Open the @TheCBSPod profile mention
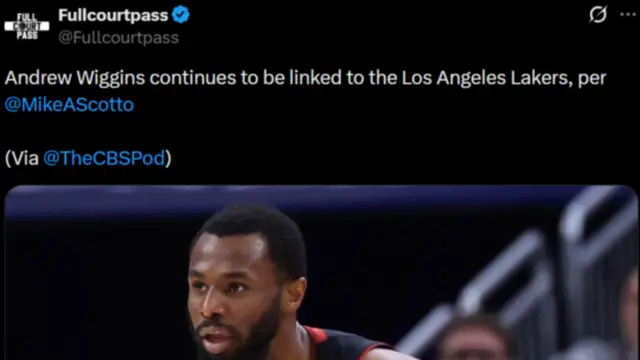Viewport: 640px width, 360px height. 104,158
